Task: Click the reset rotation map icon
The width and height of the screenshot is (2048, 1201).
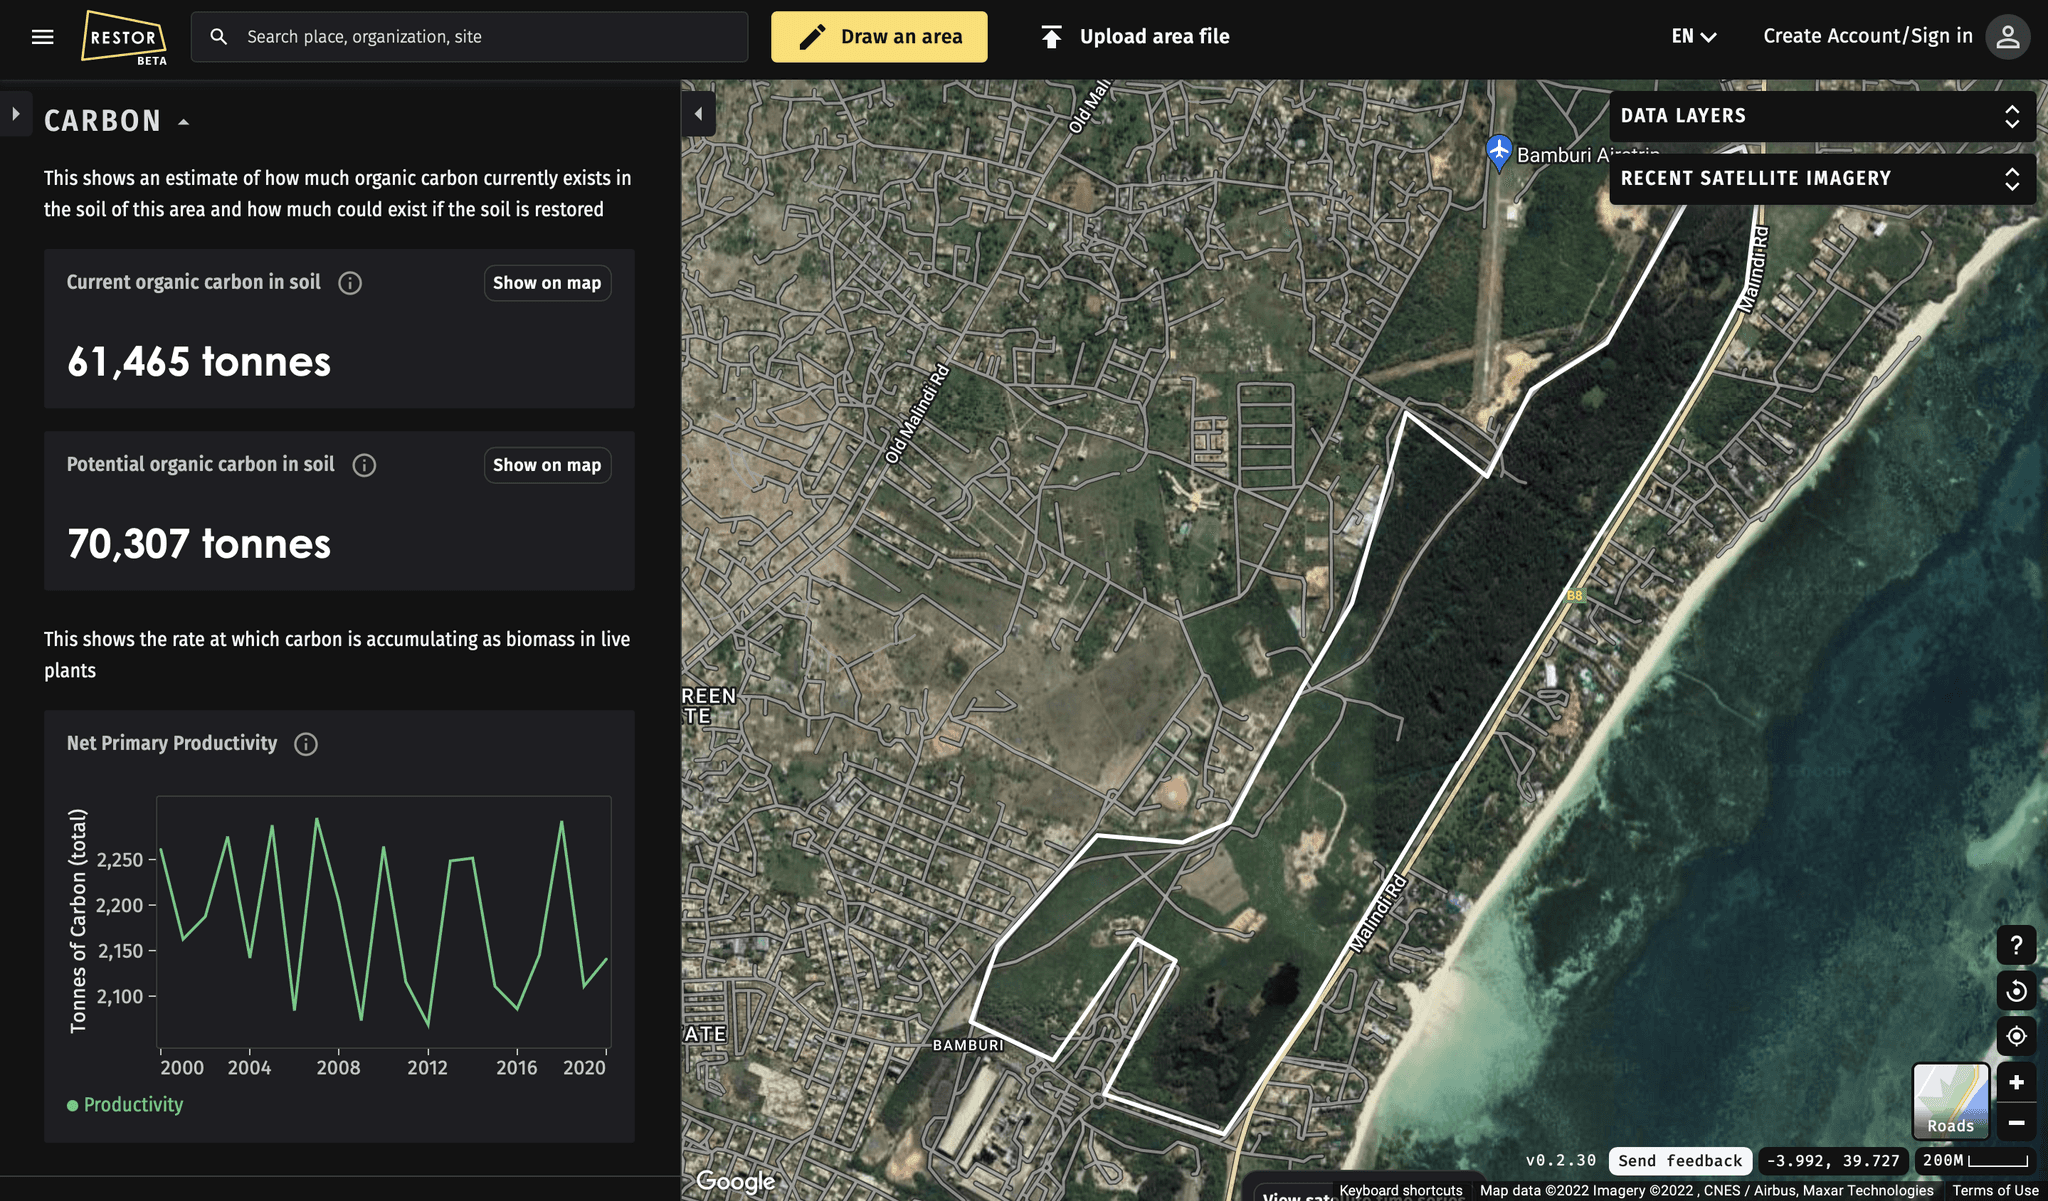Action: 2016,991
